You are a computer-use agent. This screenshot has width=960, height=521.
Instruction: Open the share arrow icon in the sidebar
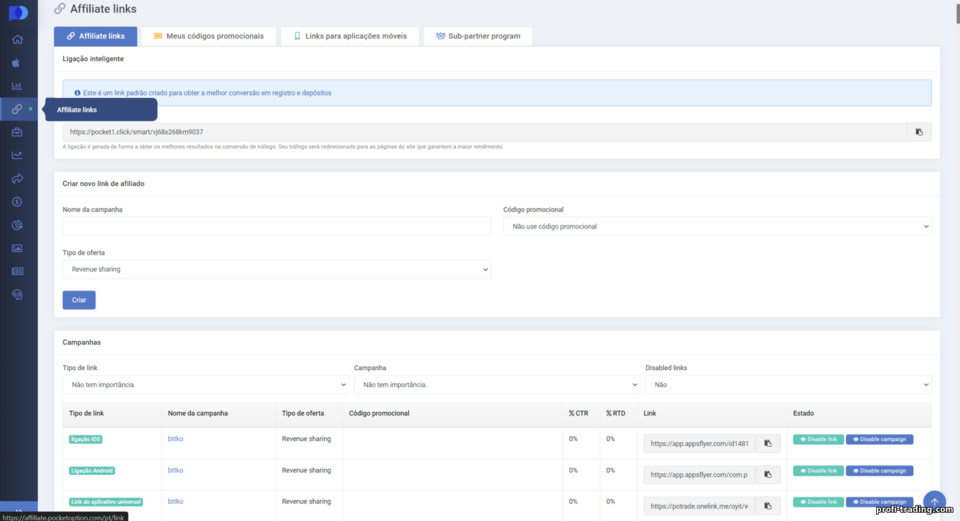click(17, 179)
